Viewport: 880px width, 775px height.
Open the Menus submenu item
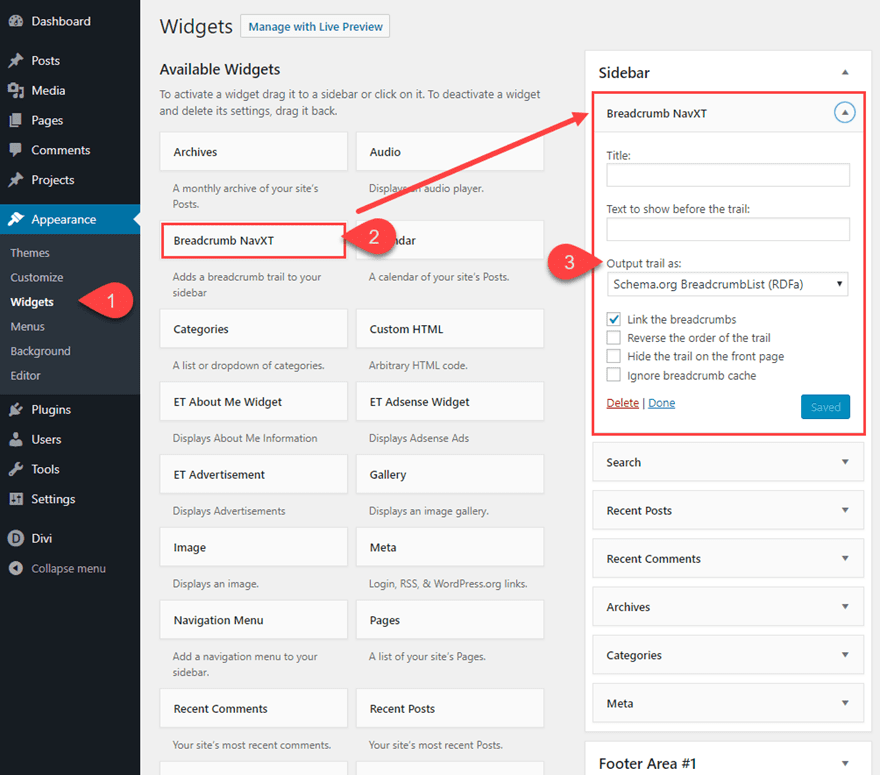(x=28, y=327)
